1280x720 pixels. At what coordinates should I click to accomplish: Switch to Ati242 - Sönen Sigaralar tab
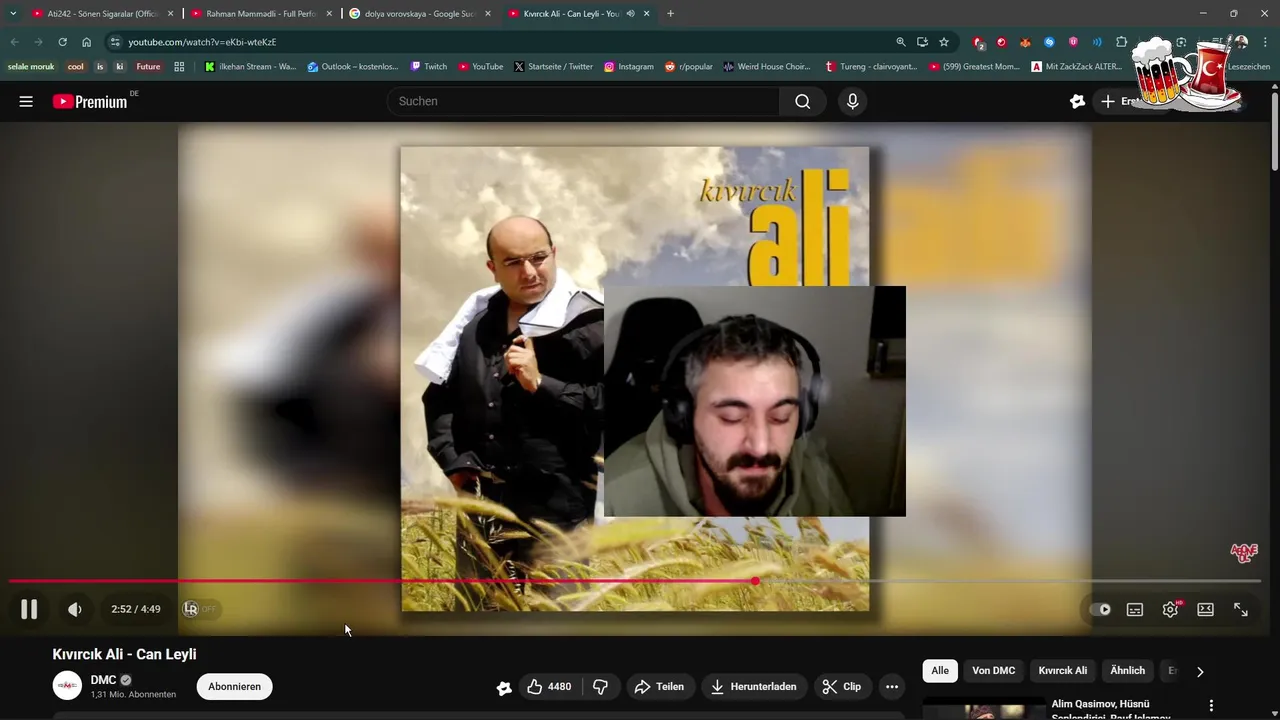(x=104, y=13)
